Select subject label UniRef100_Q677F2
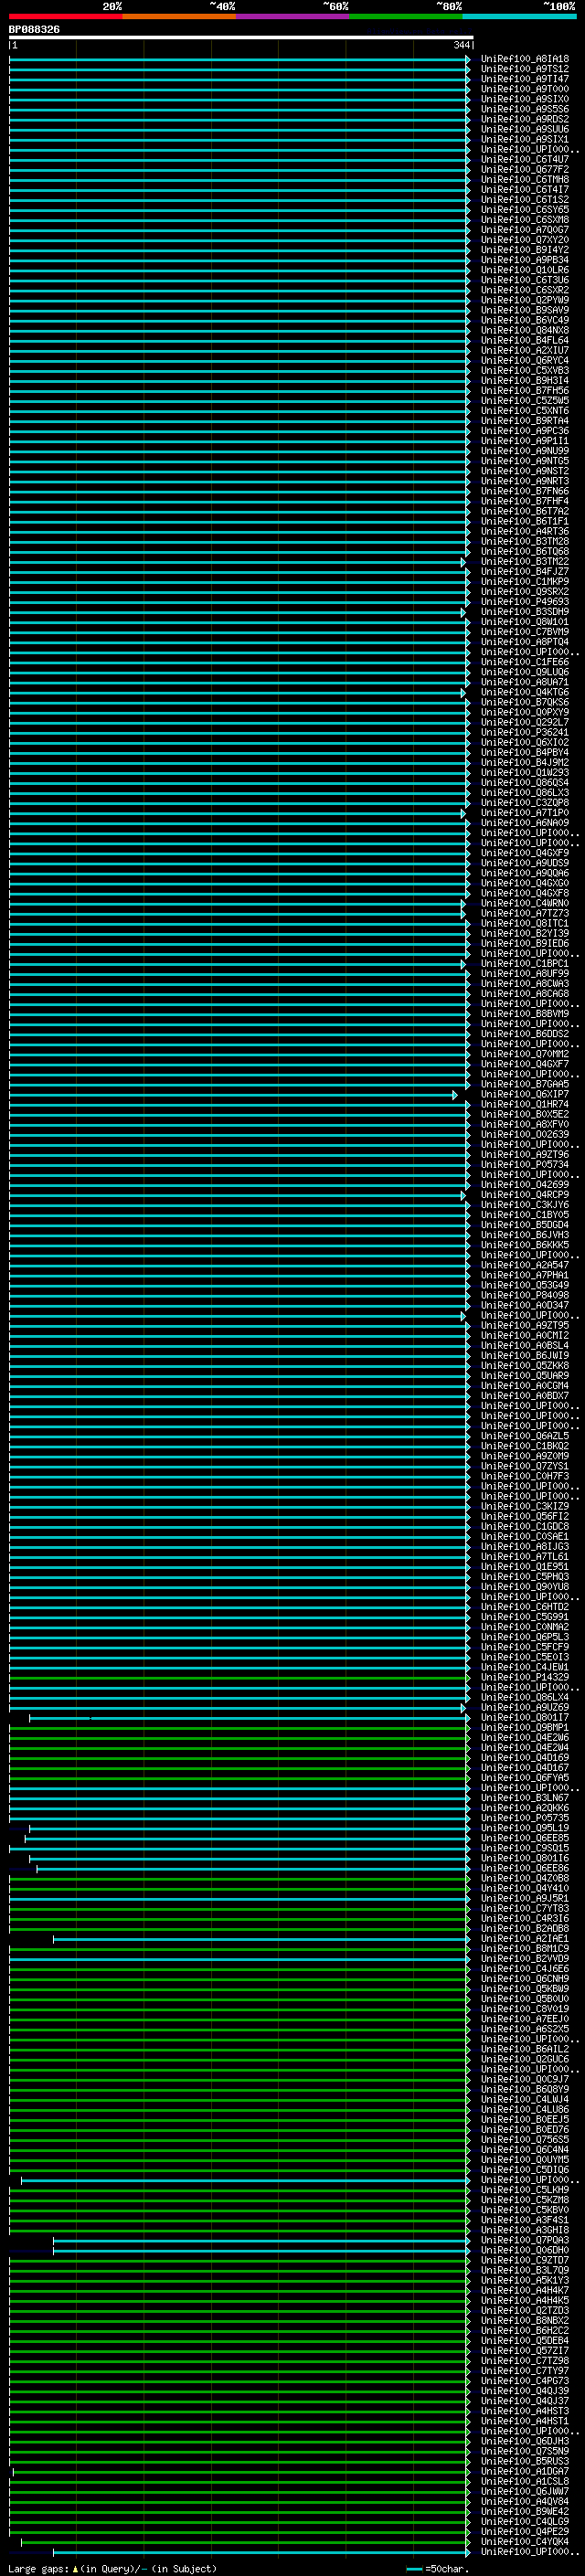 (524, 169)
